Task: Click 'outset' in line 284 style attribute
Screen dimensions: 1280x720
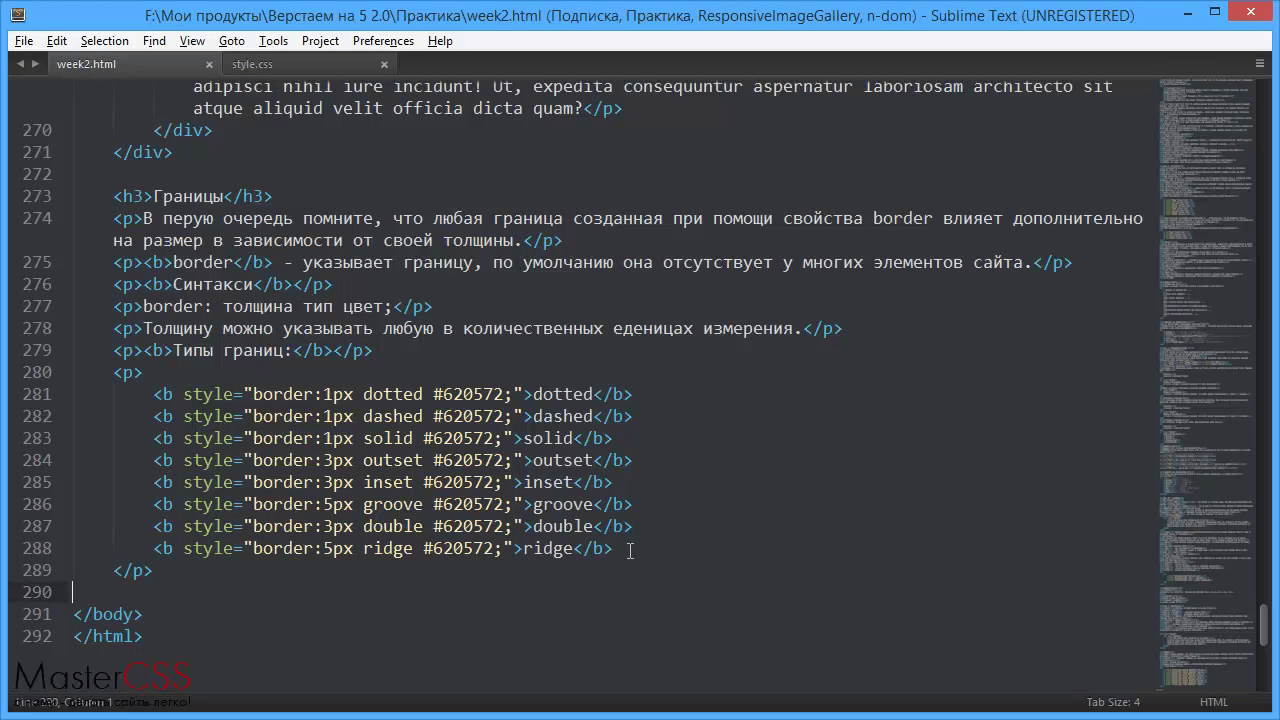Action: coord(393,460)
